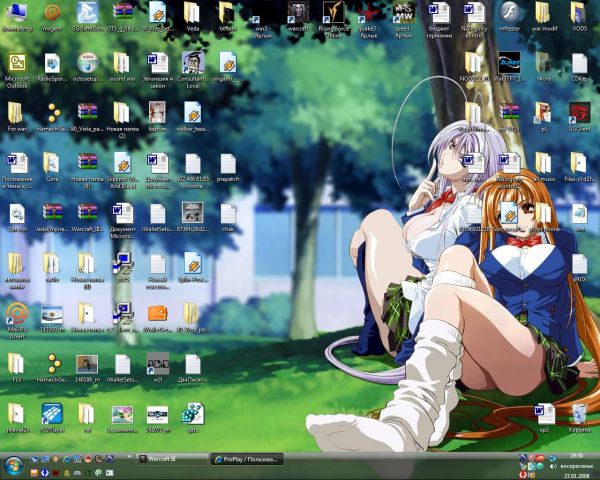Open the volume control in the tray
The width and height of the screenshot is (600, 480).
[x=553, y=467]
